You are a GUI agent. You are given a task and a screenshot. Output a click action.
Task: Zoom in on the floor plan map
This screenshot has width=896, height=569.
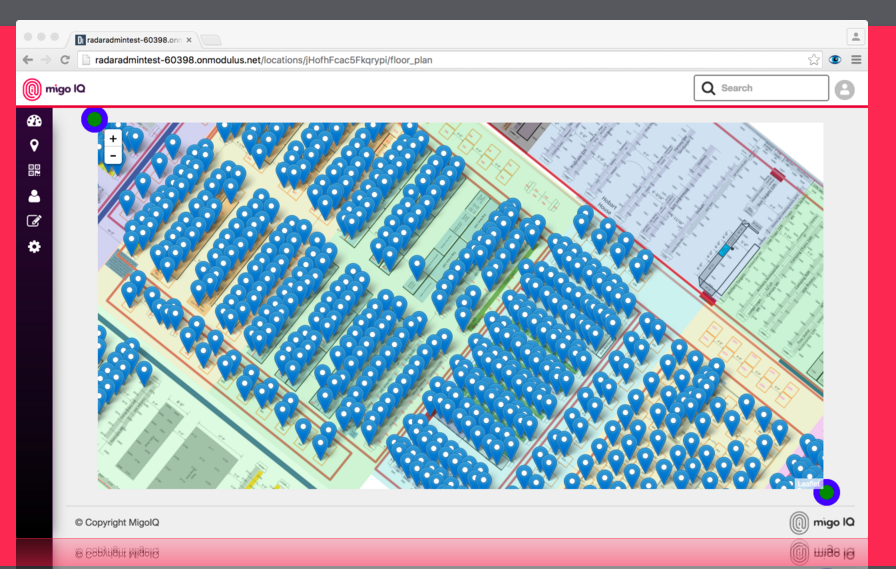[x=113, y=139]
